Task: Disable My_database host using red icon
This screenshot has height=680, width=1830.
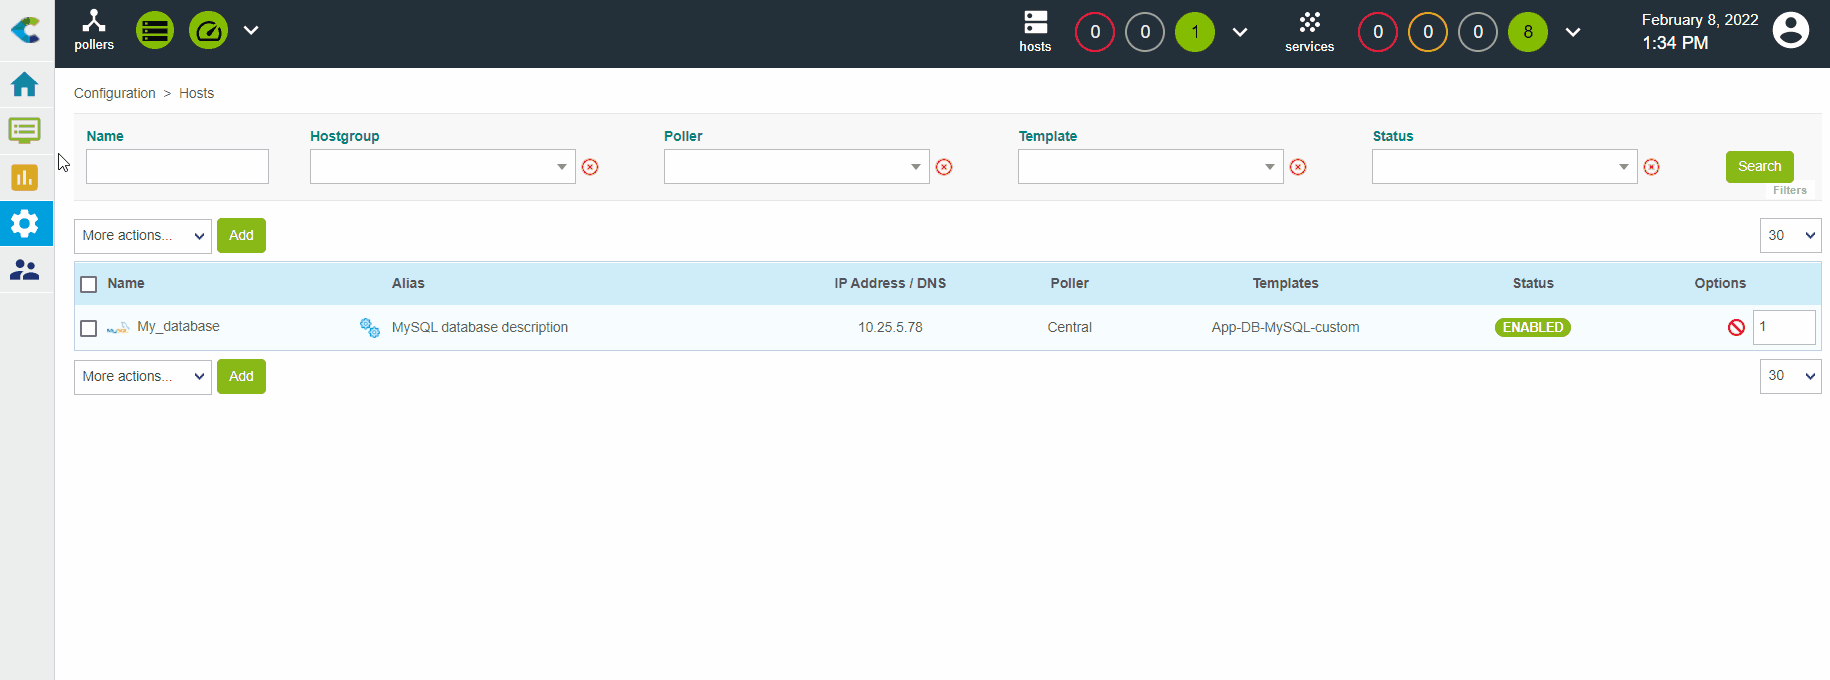Action: [x=1736, y=328]
